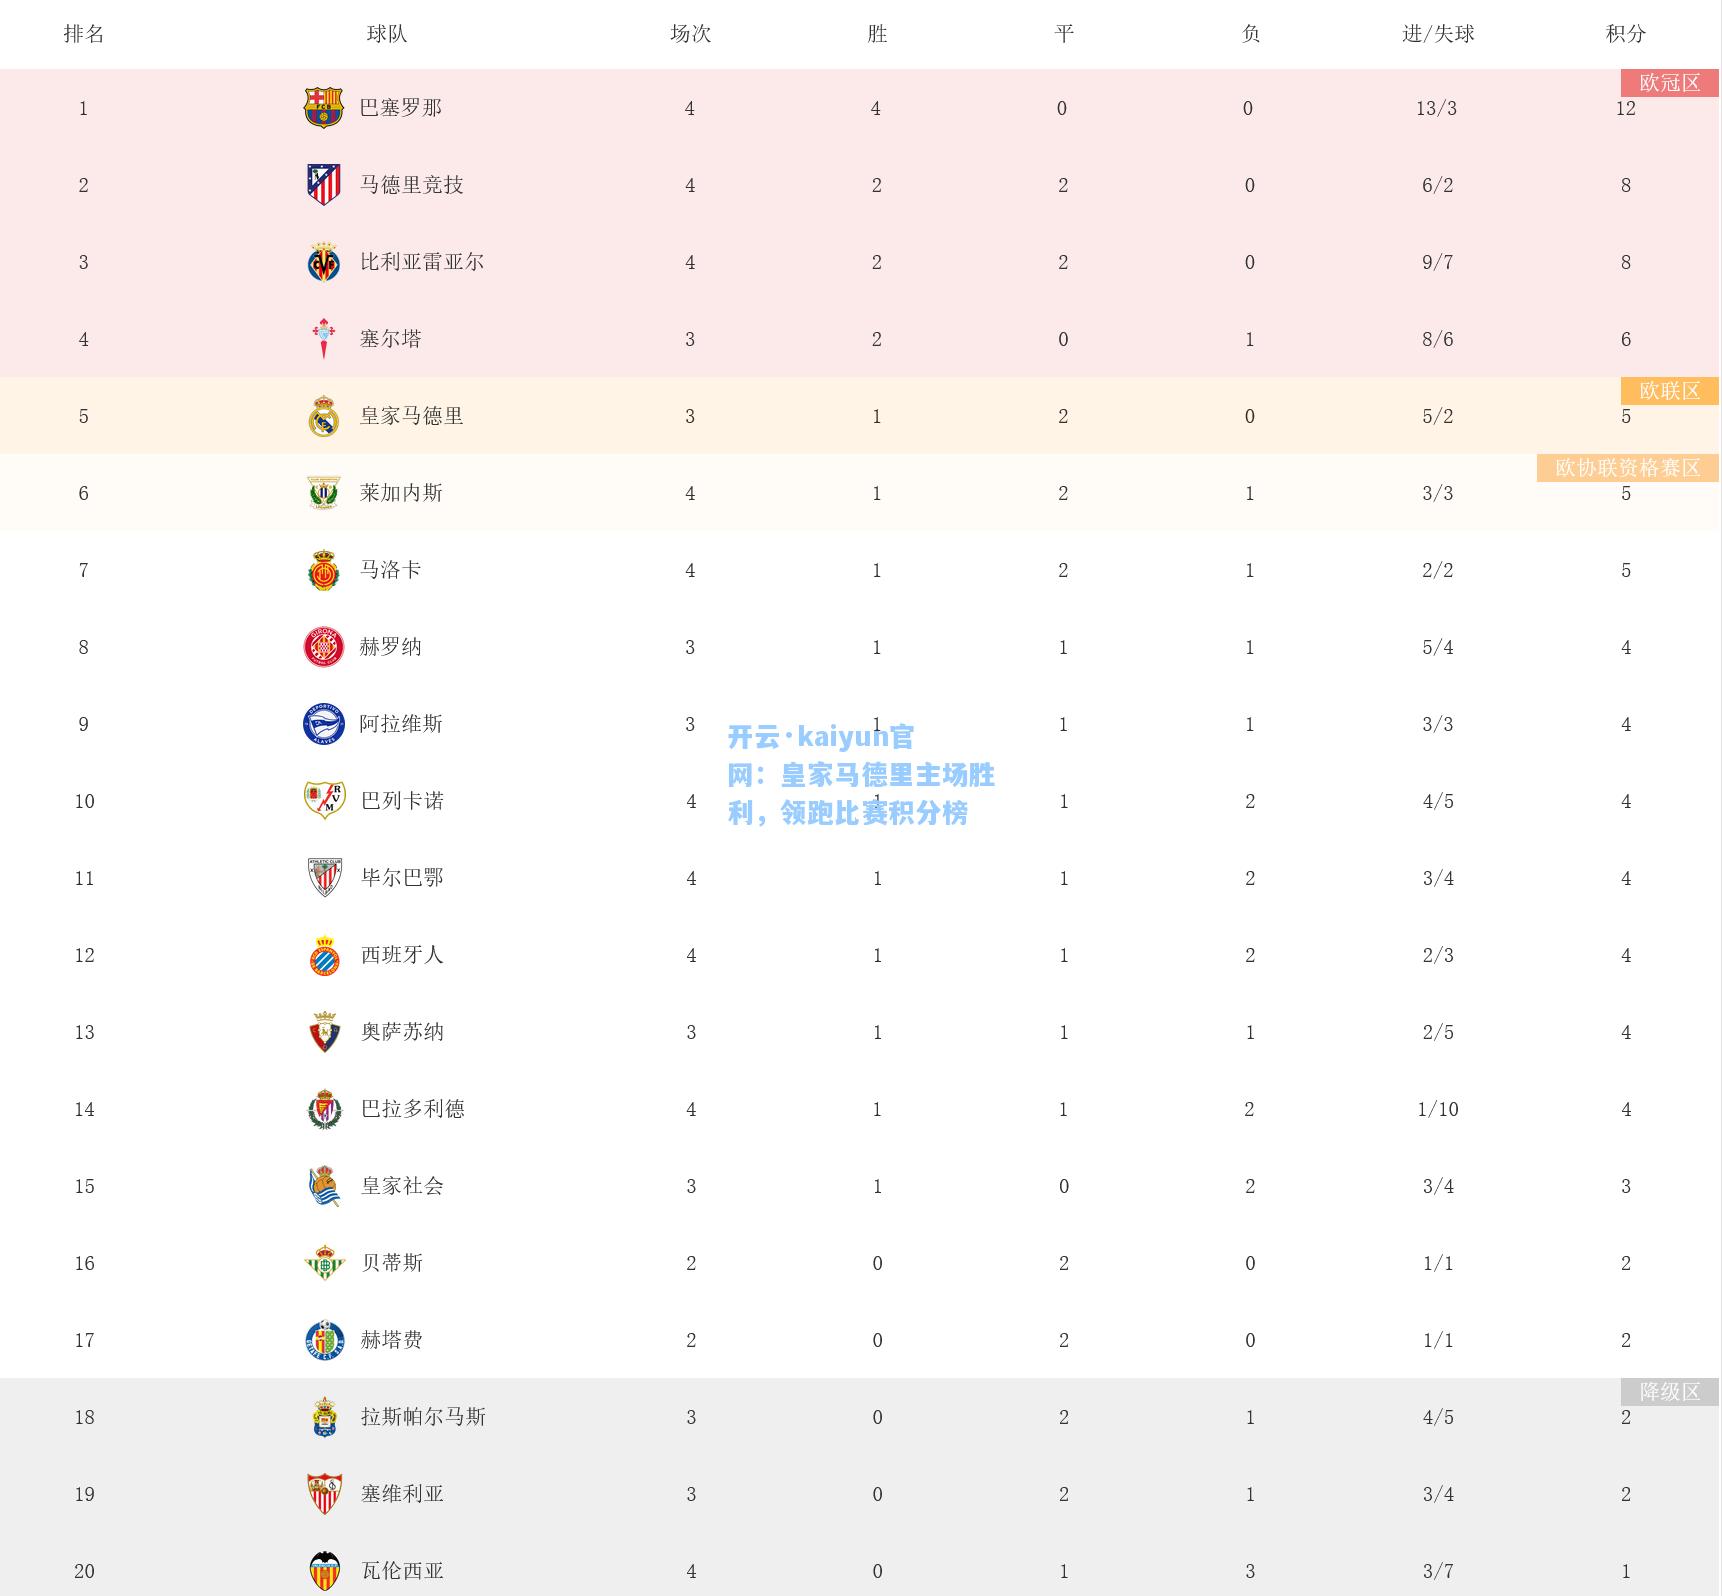Click Celta's 8/6 goals value
Screen dimensions: 1722x1596
tap(1438, 340)
